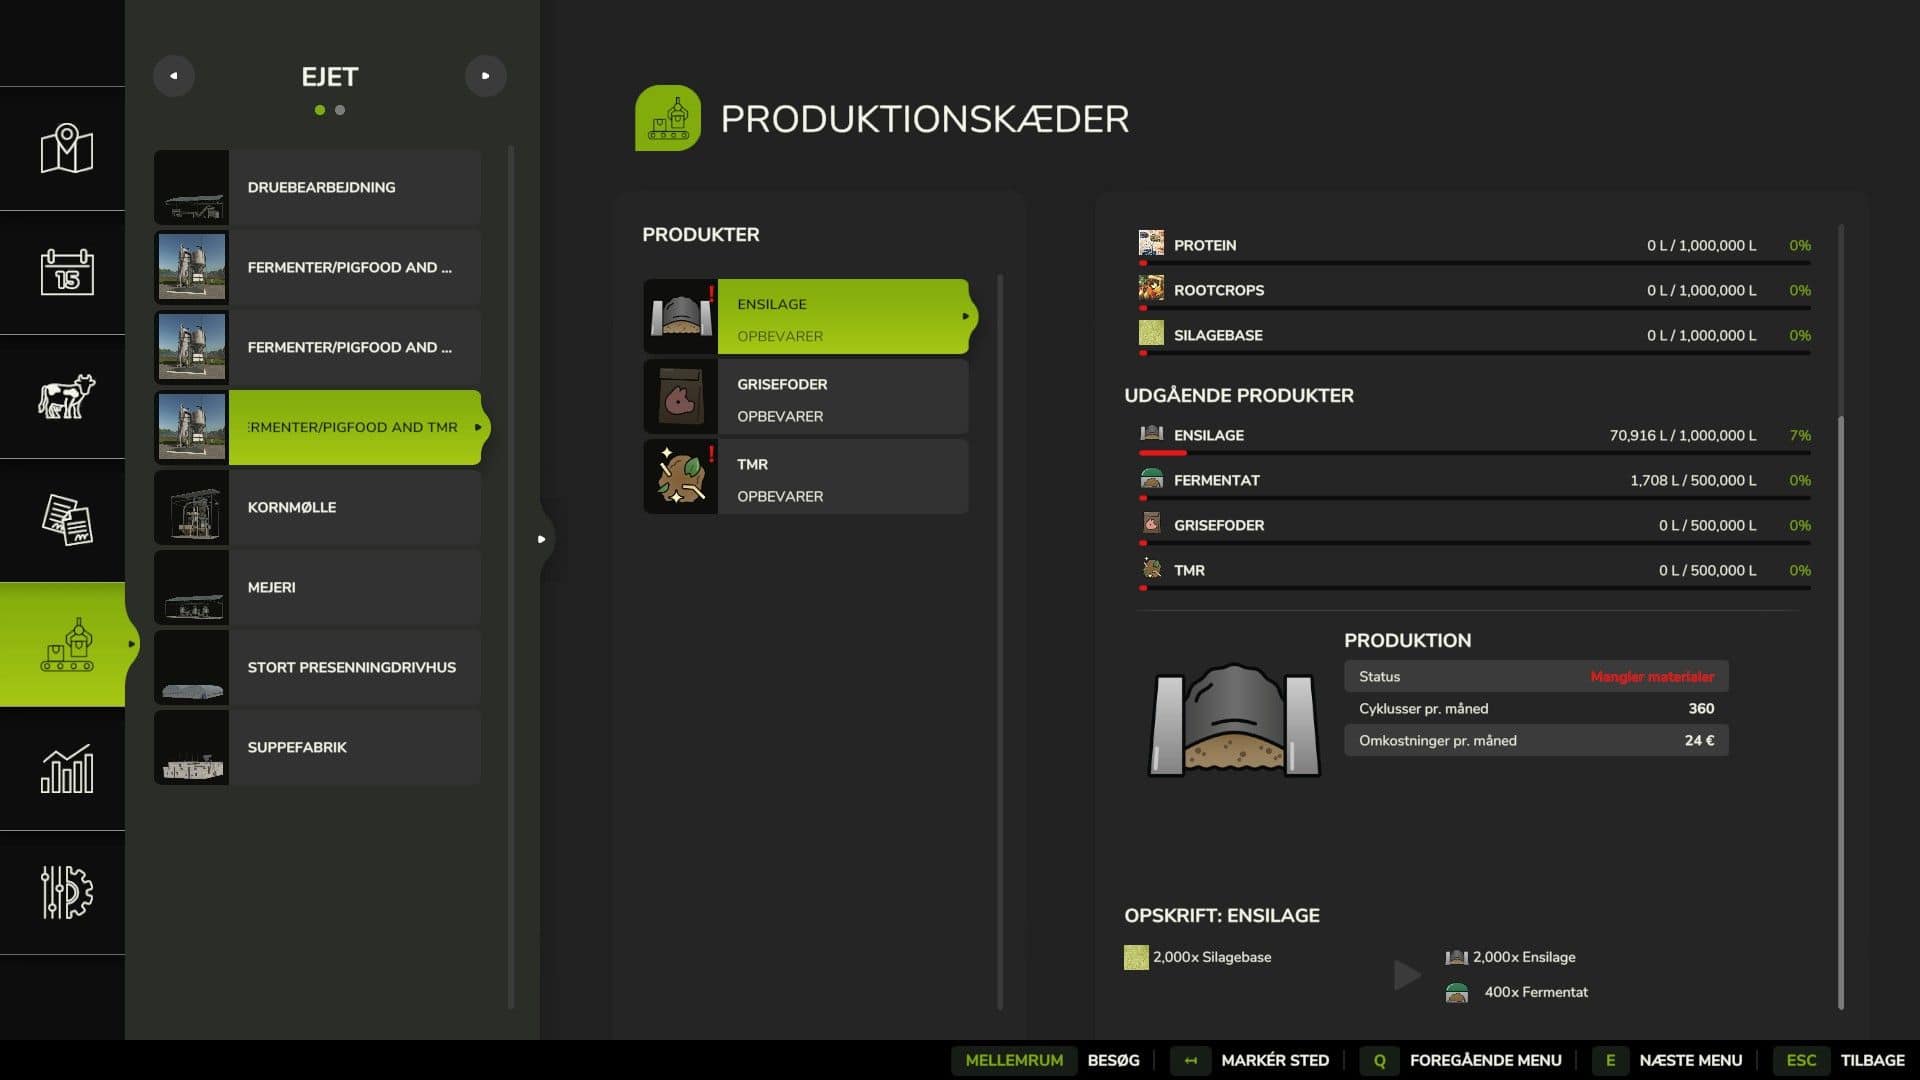This screenshot has width=1920, height=1080.
Task: Select the first page indicator dot
Action: click(x=320, y=110)
